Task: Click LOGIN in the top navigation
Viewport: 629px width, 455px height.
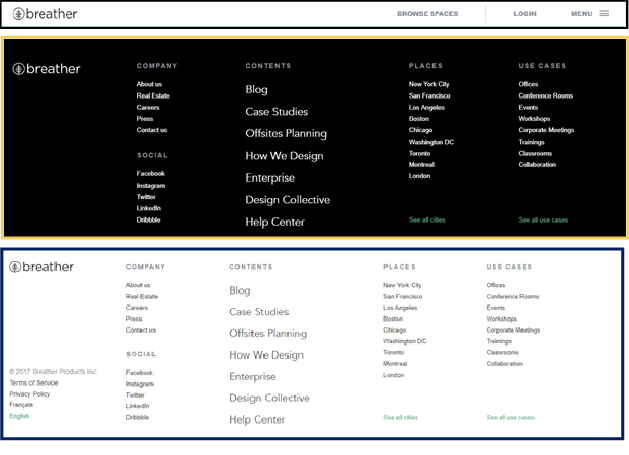Action: pyautogui.click(x=524, y=14)
